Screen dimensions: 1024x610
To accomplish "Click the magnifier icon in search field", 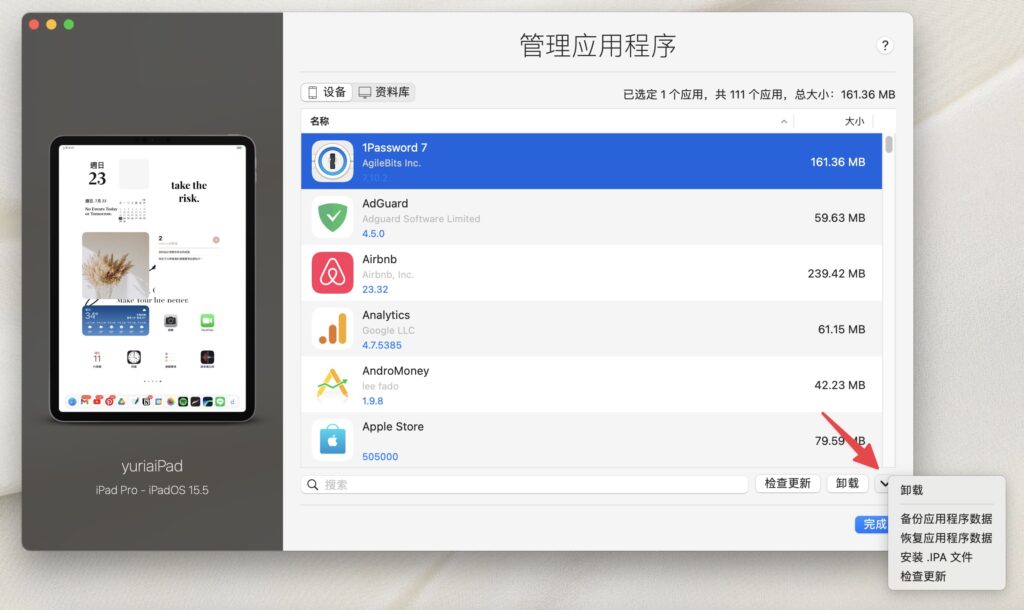I will point(313,485).
